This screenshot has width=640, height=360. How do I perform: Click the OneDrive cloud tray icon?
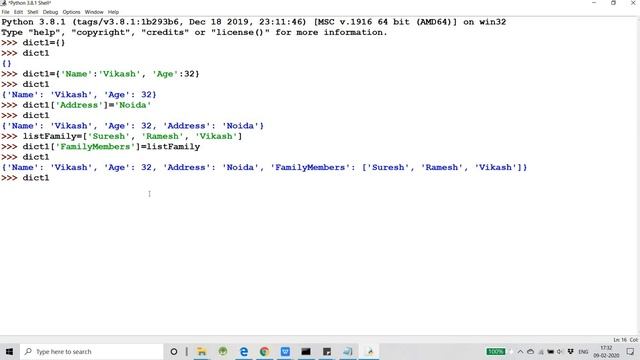pos(531,351)
